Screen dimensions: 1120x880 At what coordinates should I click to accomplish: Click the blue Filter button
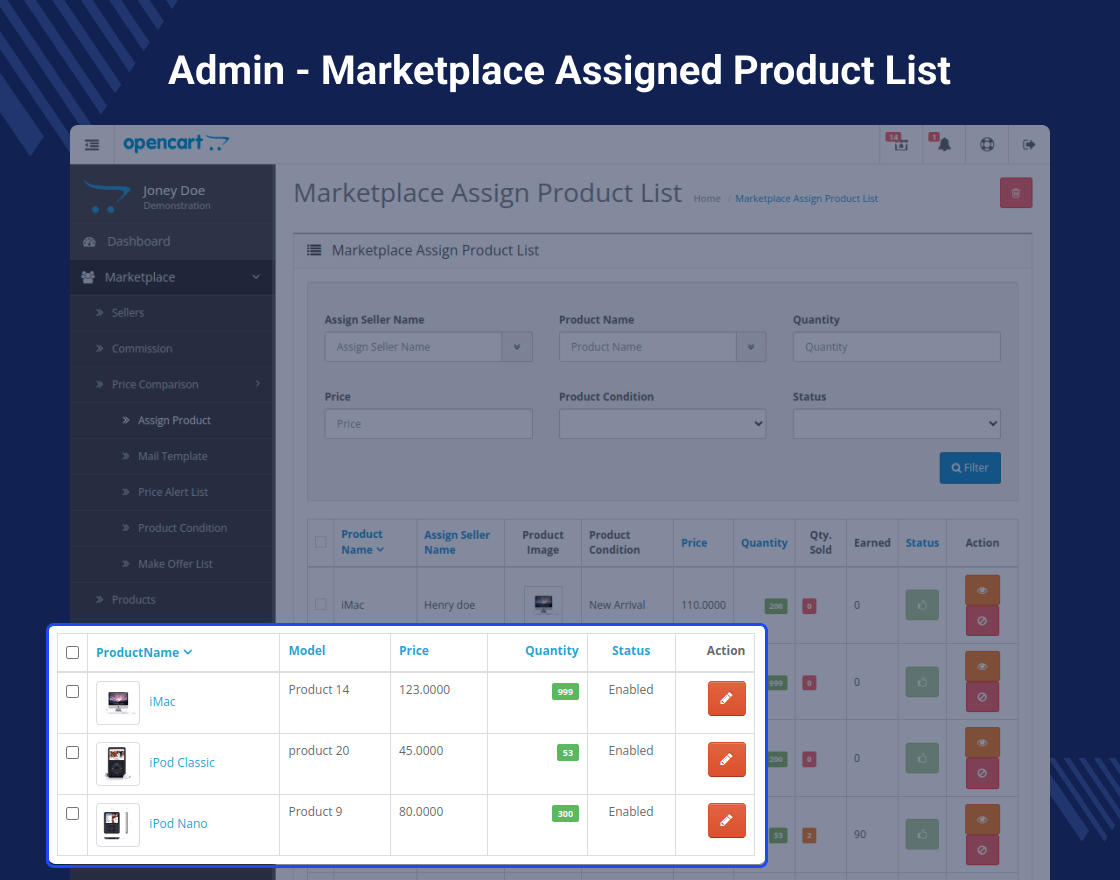pyautogui.click(x=970, y=468)
